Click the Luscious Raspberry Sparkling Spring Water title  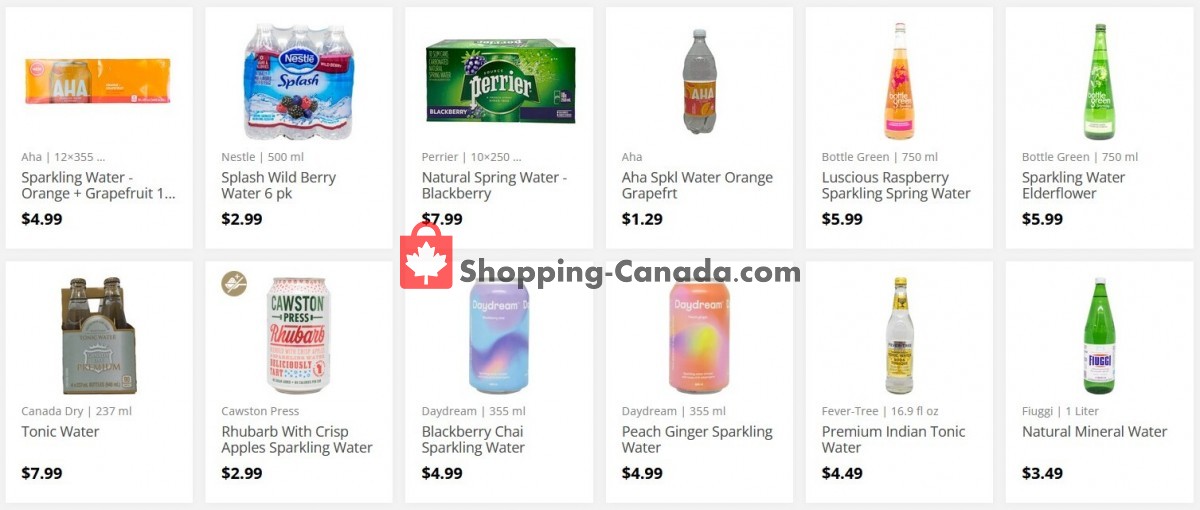(x=896, y=186)
